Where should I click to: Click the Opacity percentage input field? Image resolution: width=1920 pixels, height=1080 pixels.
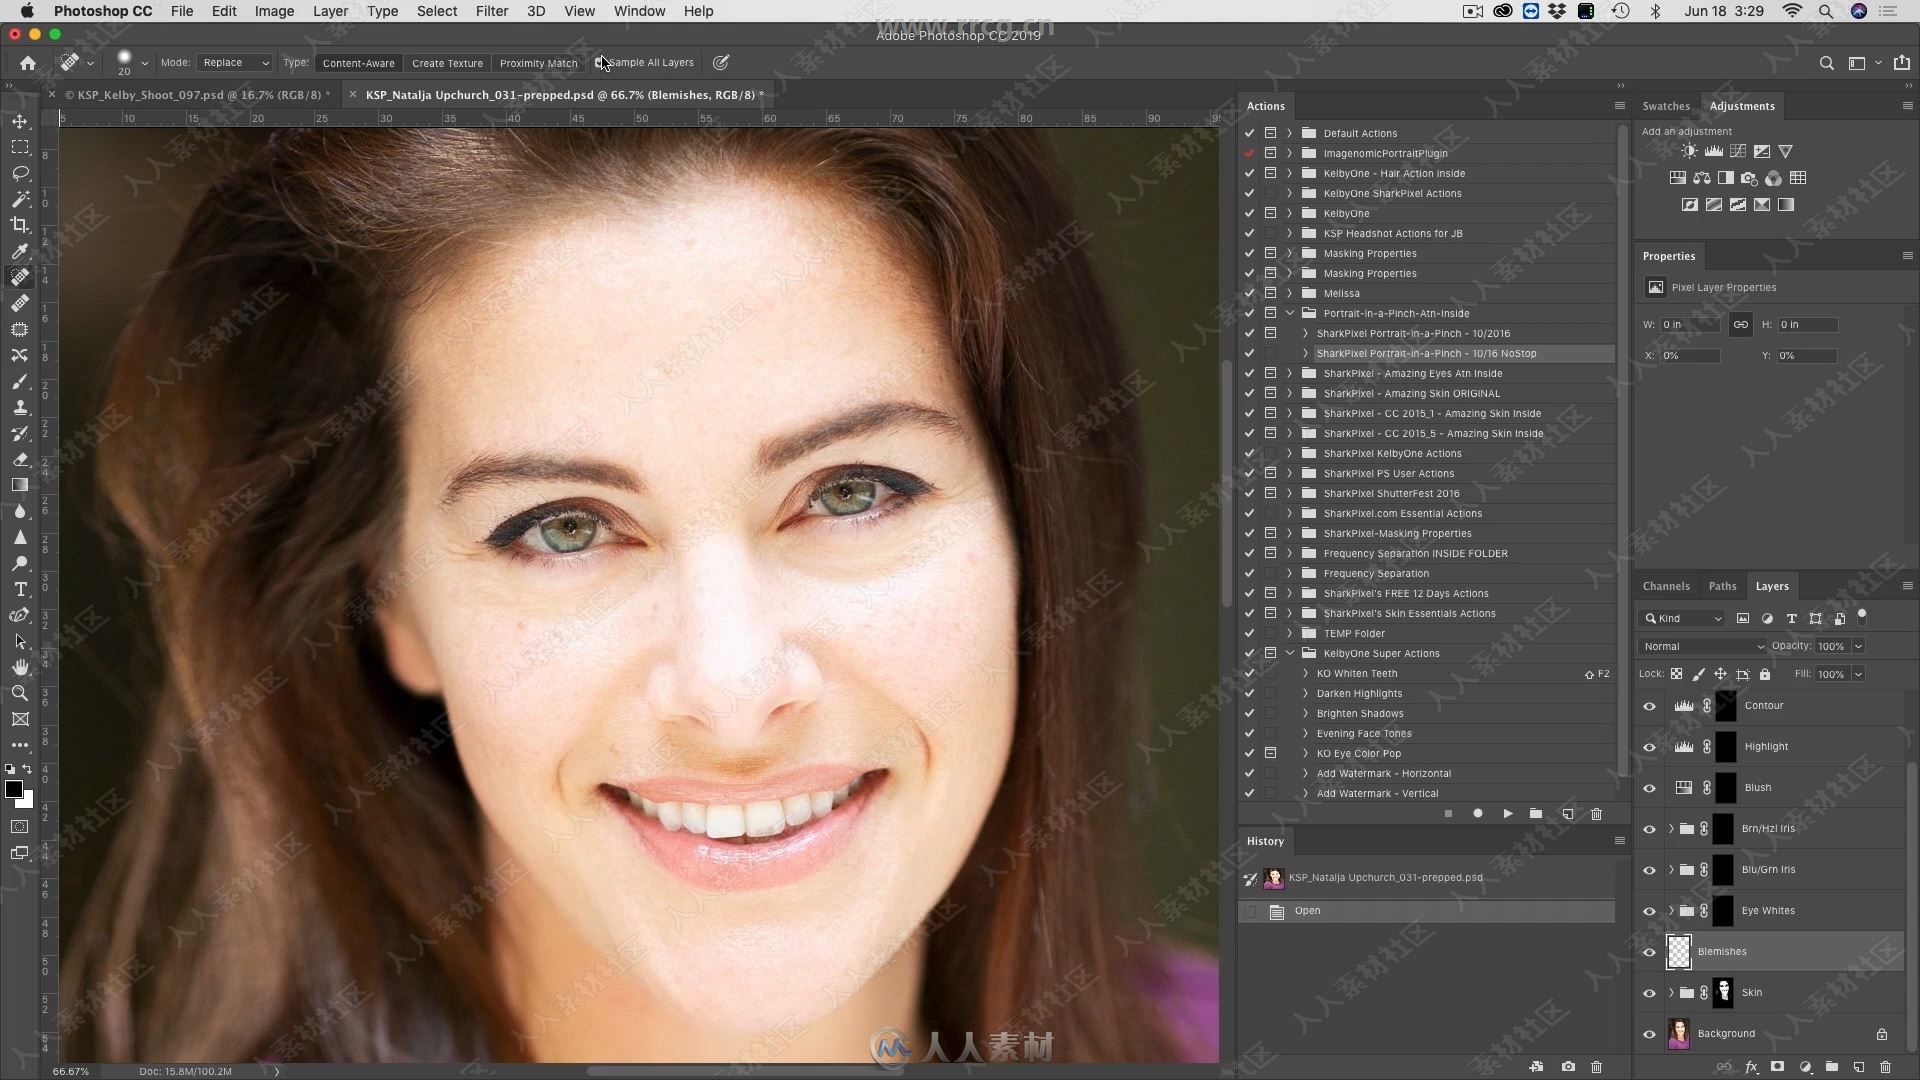coord(1833,646)
